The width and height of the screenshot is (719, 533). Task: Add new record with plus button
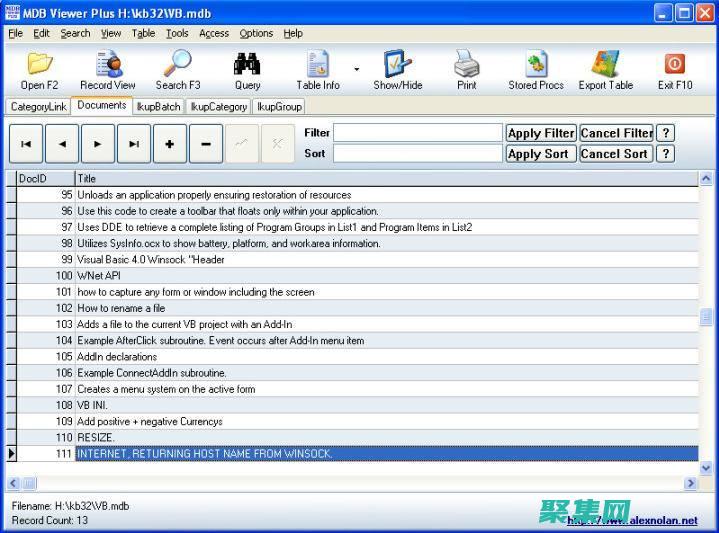[169, 144]
